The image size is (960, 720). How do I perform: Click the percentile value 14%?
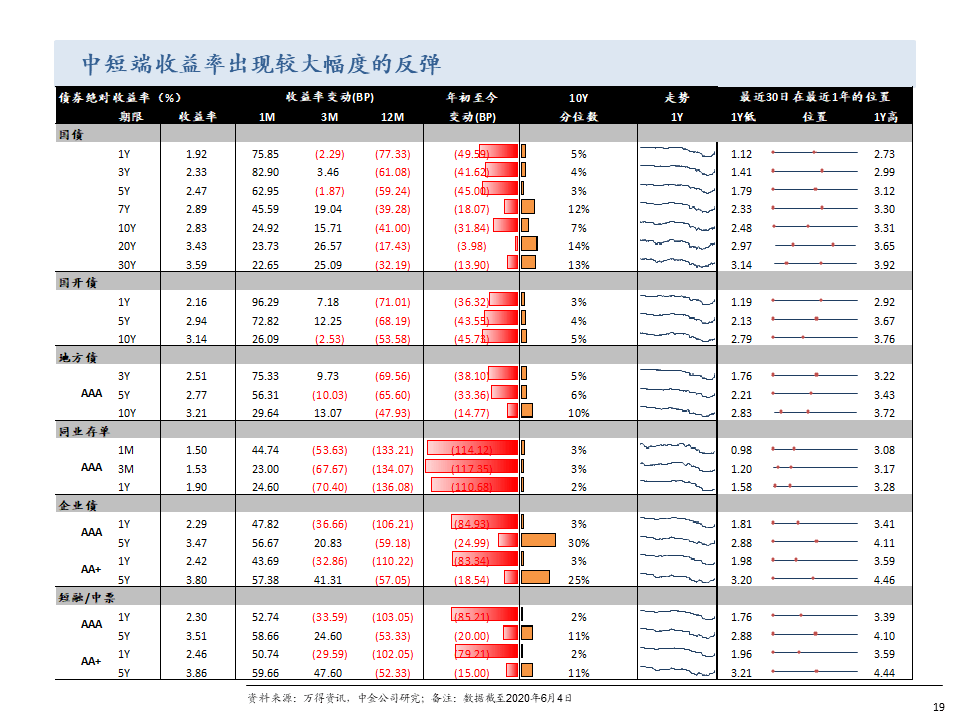click(x=579, y=246)
